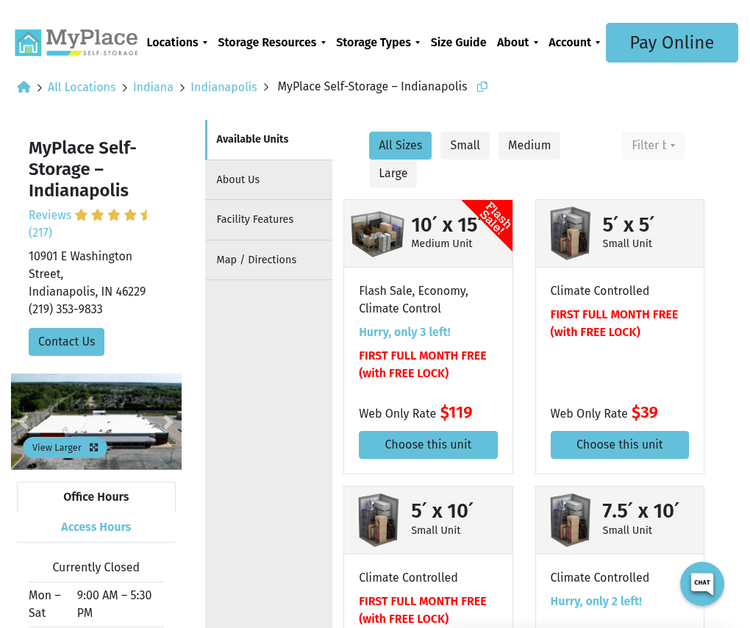This screenshot has width=750, height=628.
Task: Click the MyPlace Self-Storage logo
Action: pyautogui.click(x=77, y=42)
